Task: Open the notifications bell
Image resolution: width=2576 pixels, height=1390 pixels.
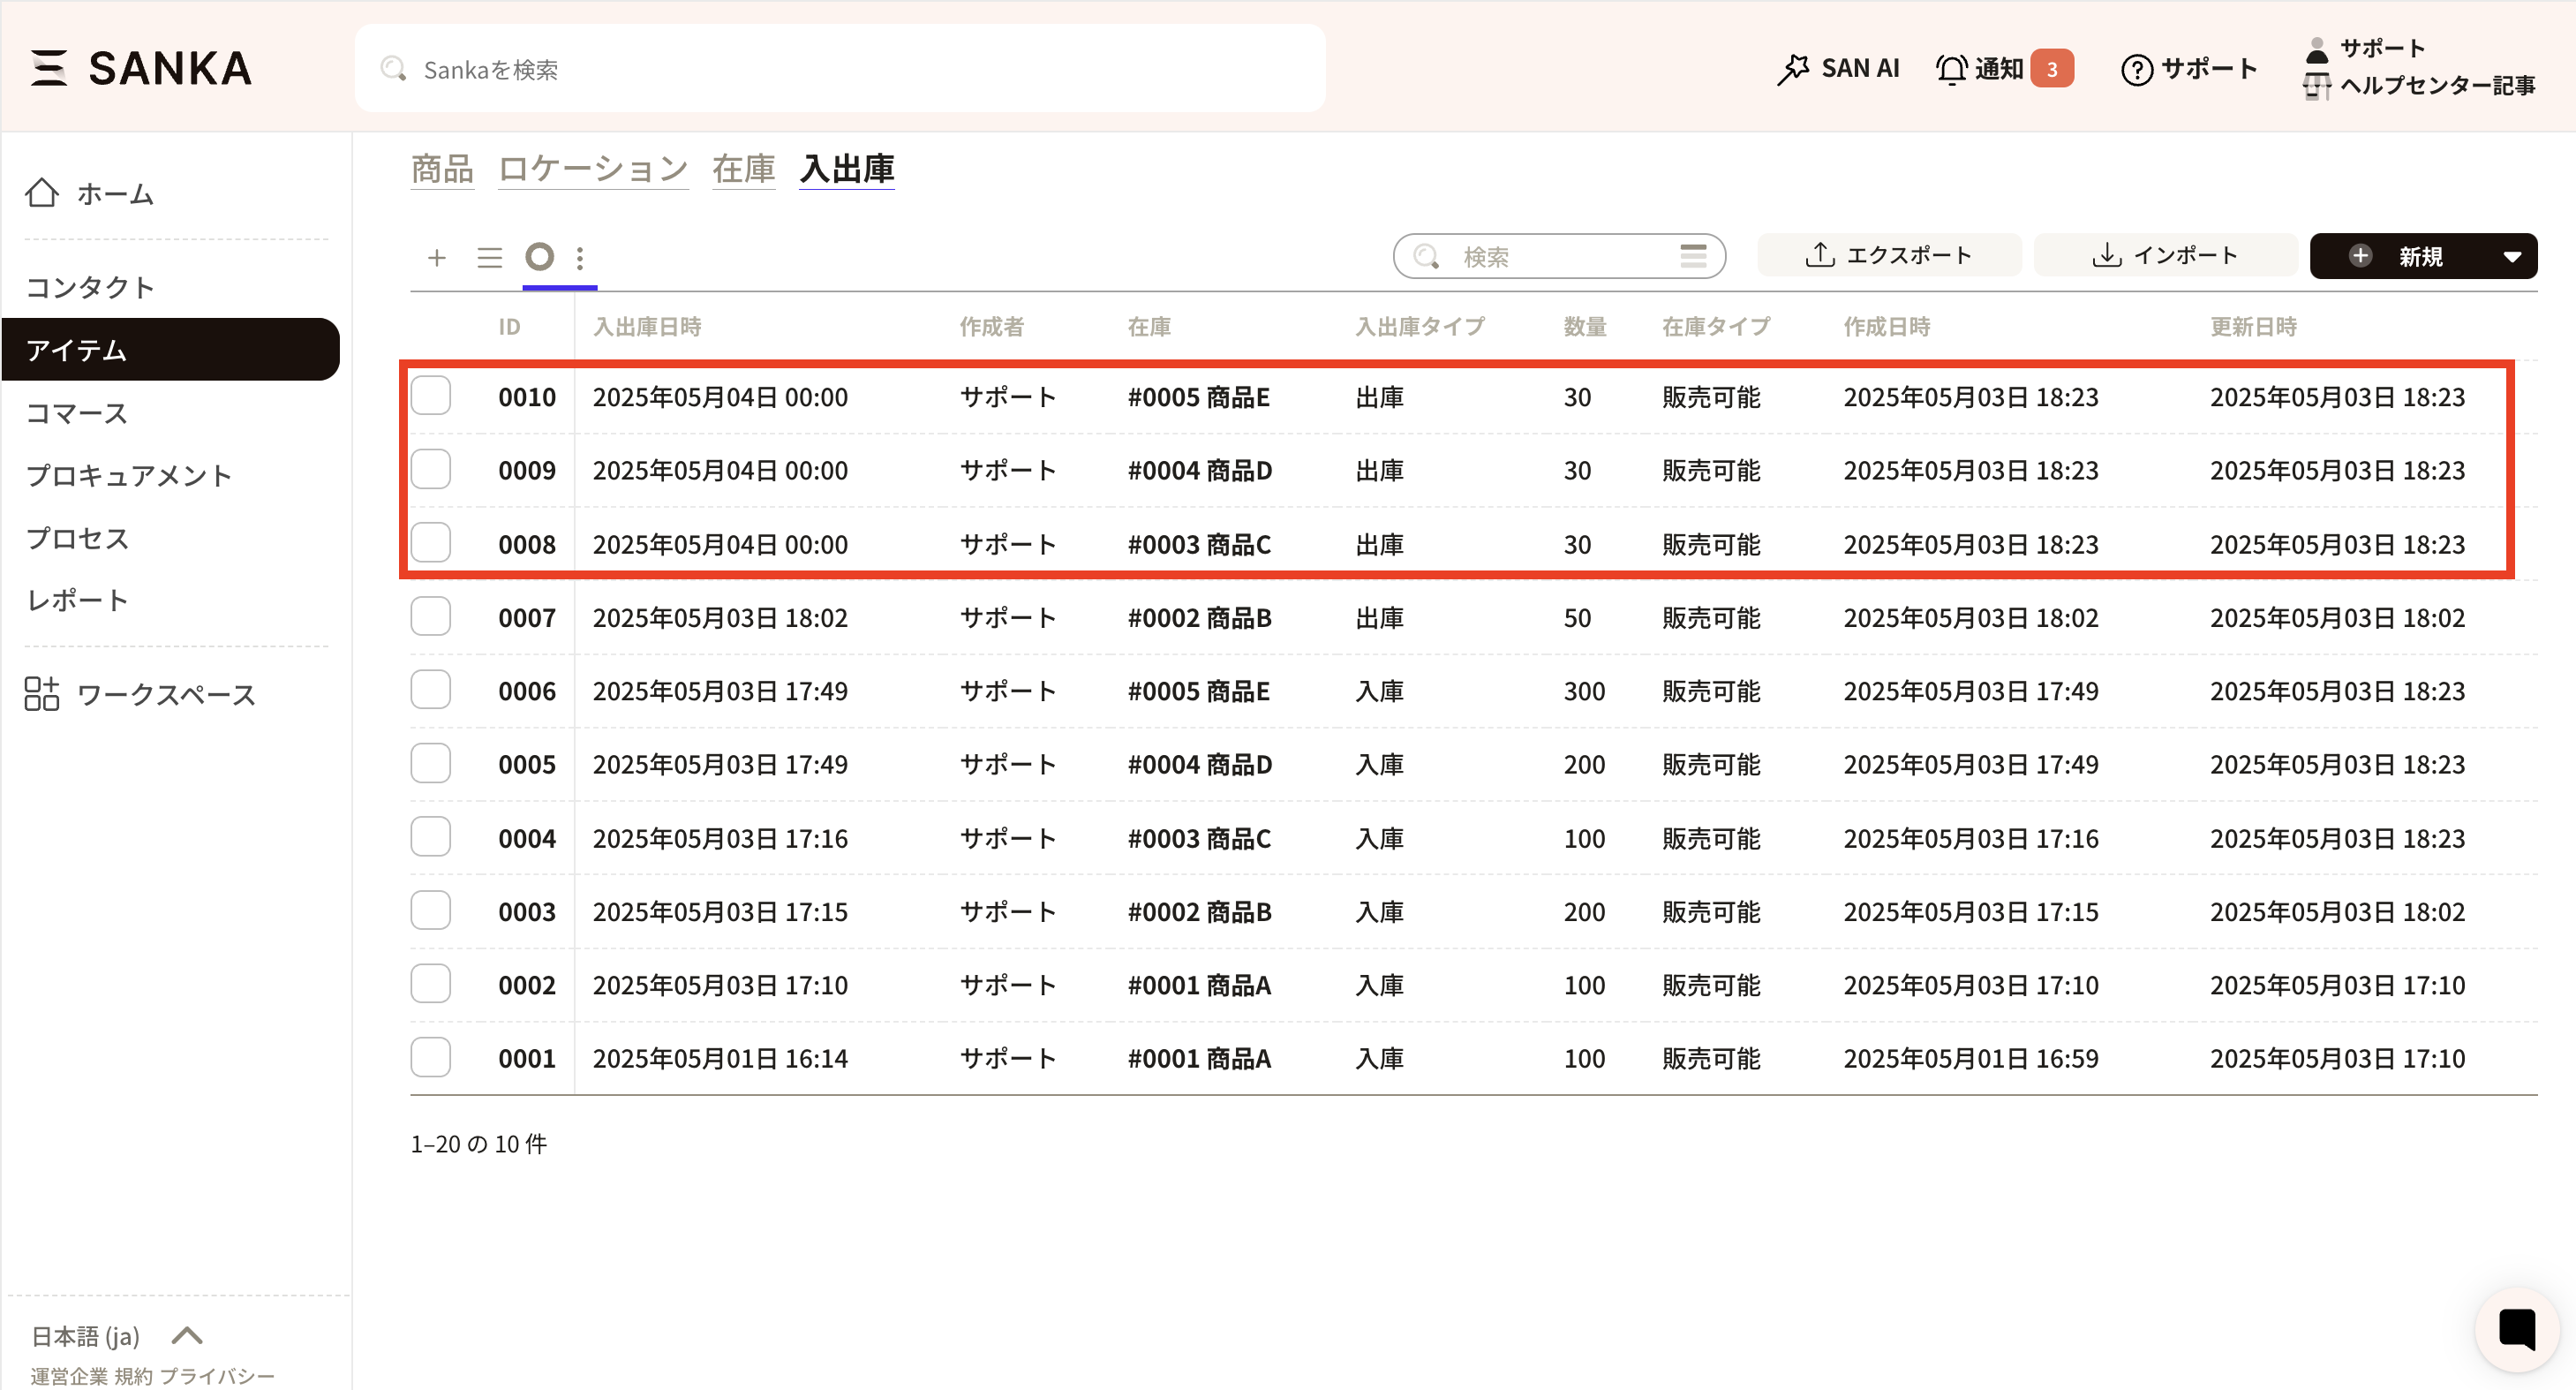Action: point(1952,68)
